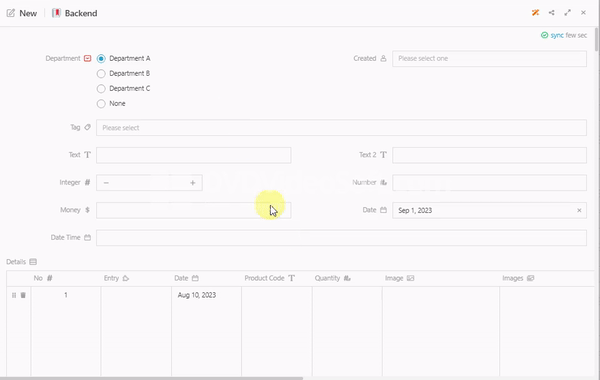600x380 pixels.
Task: Click the Images column pictures icon
Action: pos(530,278)
